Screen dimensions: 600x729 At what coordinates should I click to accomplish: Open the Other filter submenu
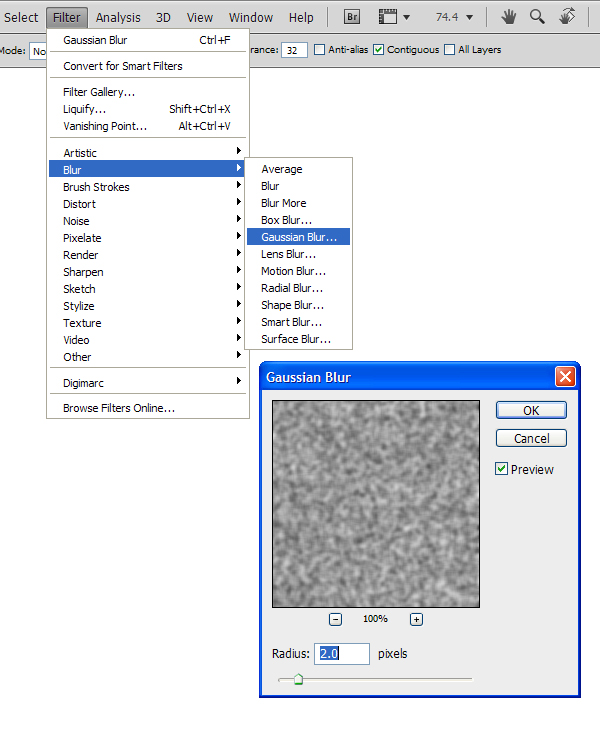[x=148, y=357]
